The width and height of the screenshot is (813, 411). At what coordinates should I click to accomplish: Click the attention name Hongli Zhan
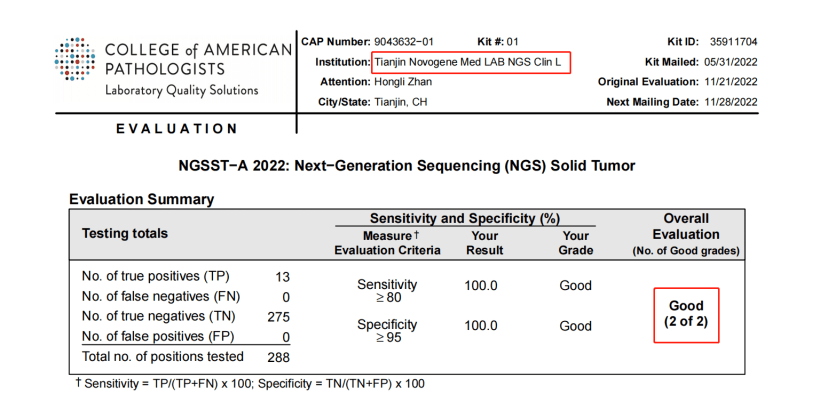pos(403,82)
